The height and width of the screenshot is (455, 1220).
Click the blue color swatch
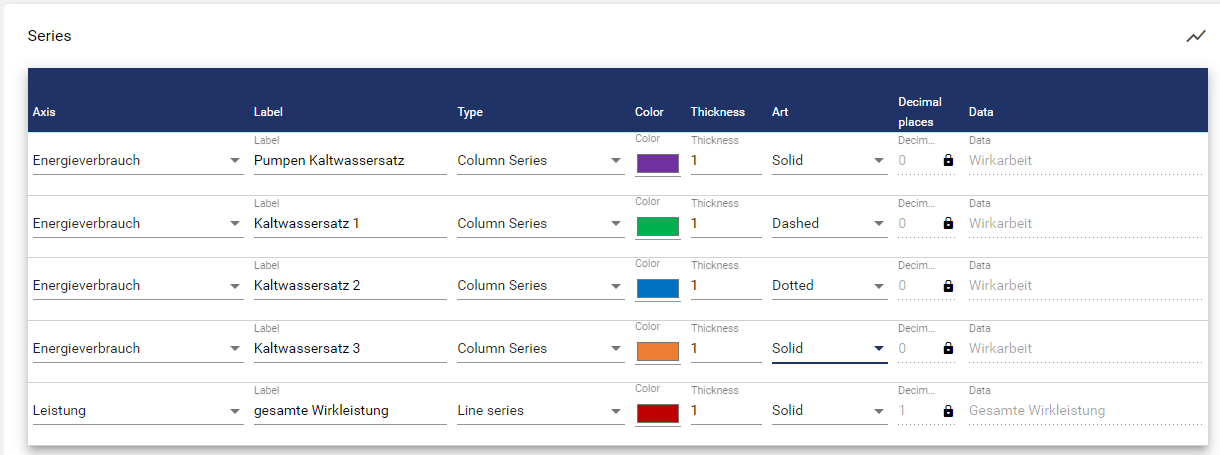click(657, 289)
